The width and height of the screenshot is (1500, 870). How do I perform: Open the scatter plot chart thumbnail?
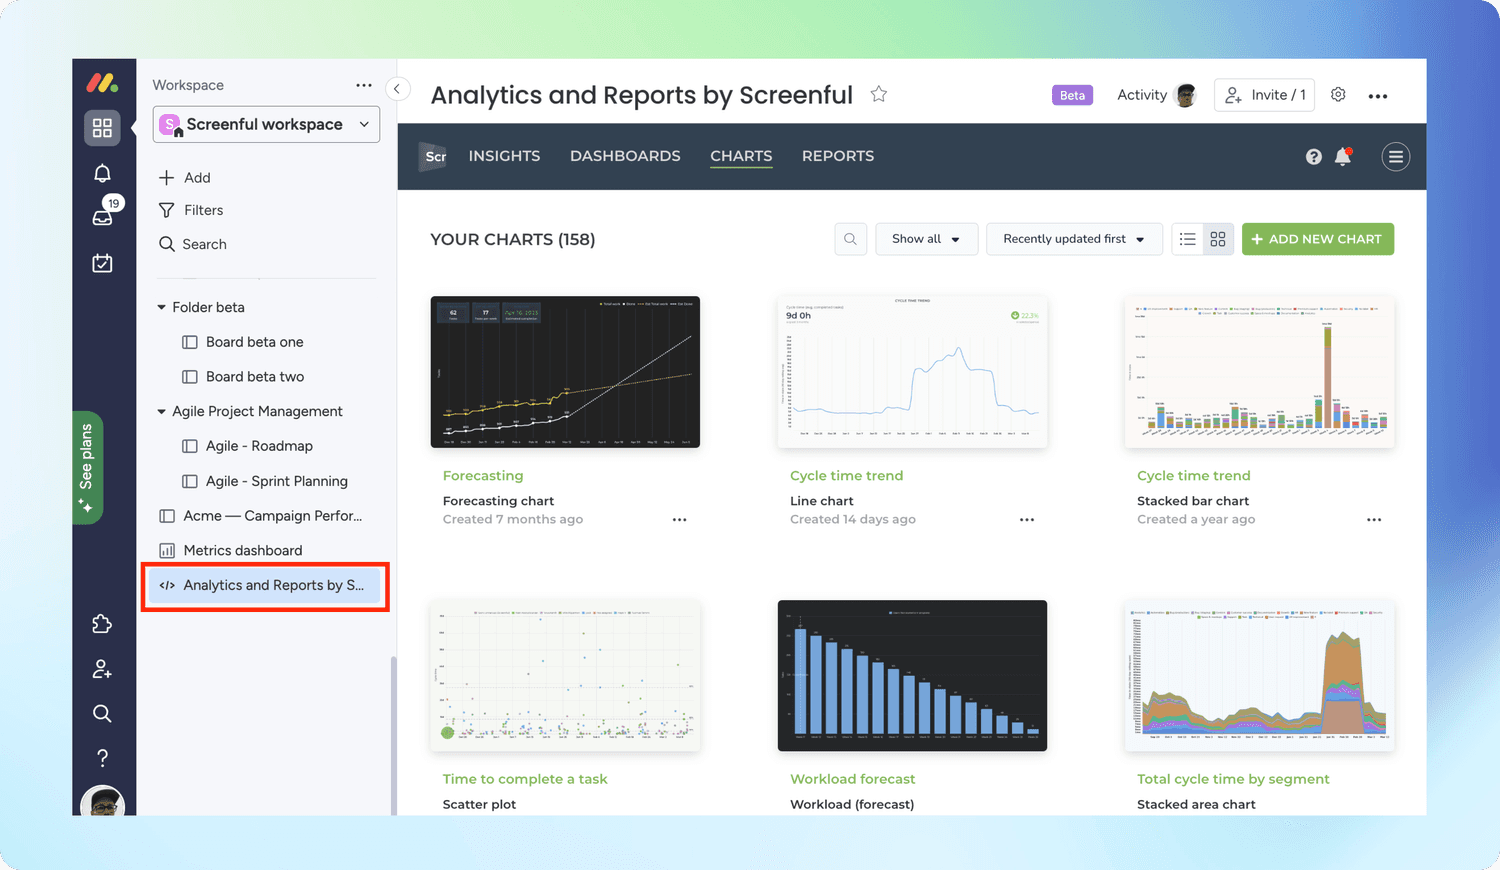pos(565,676)
